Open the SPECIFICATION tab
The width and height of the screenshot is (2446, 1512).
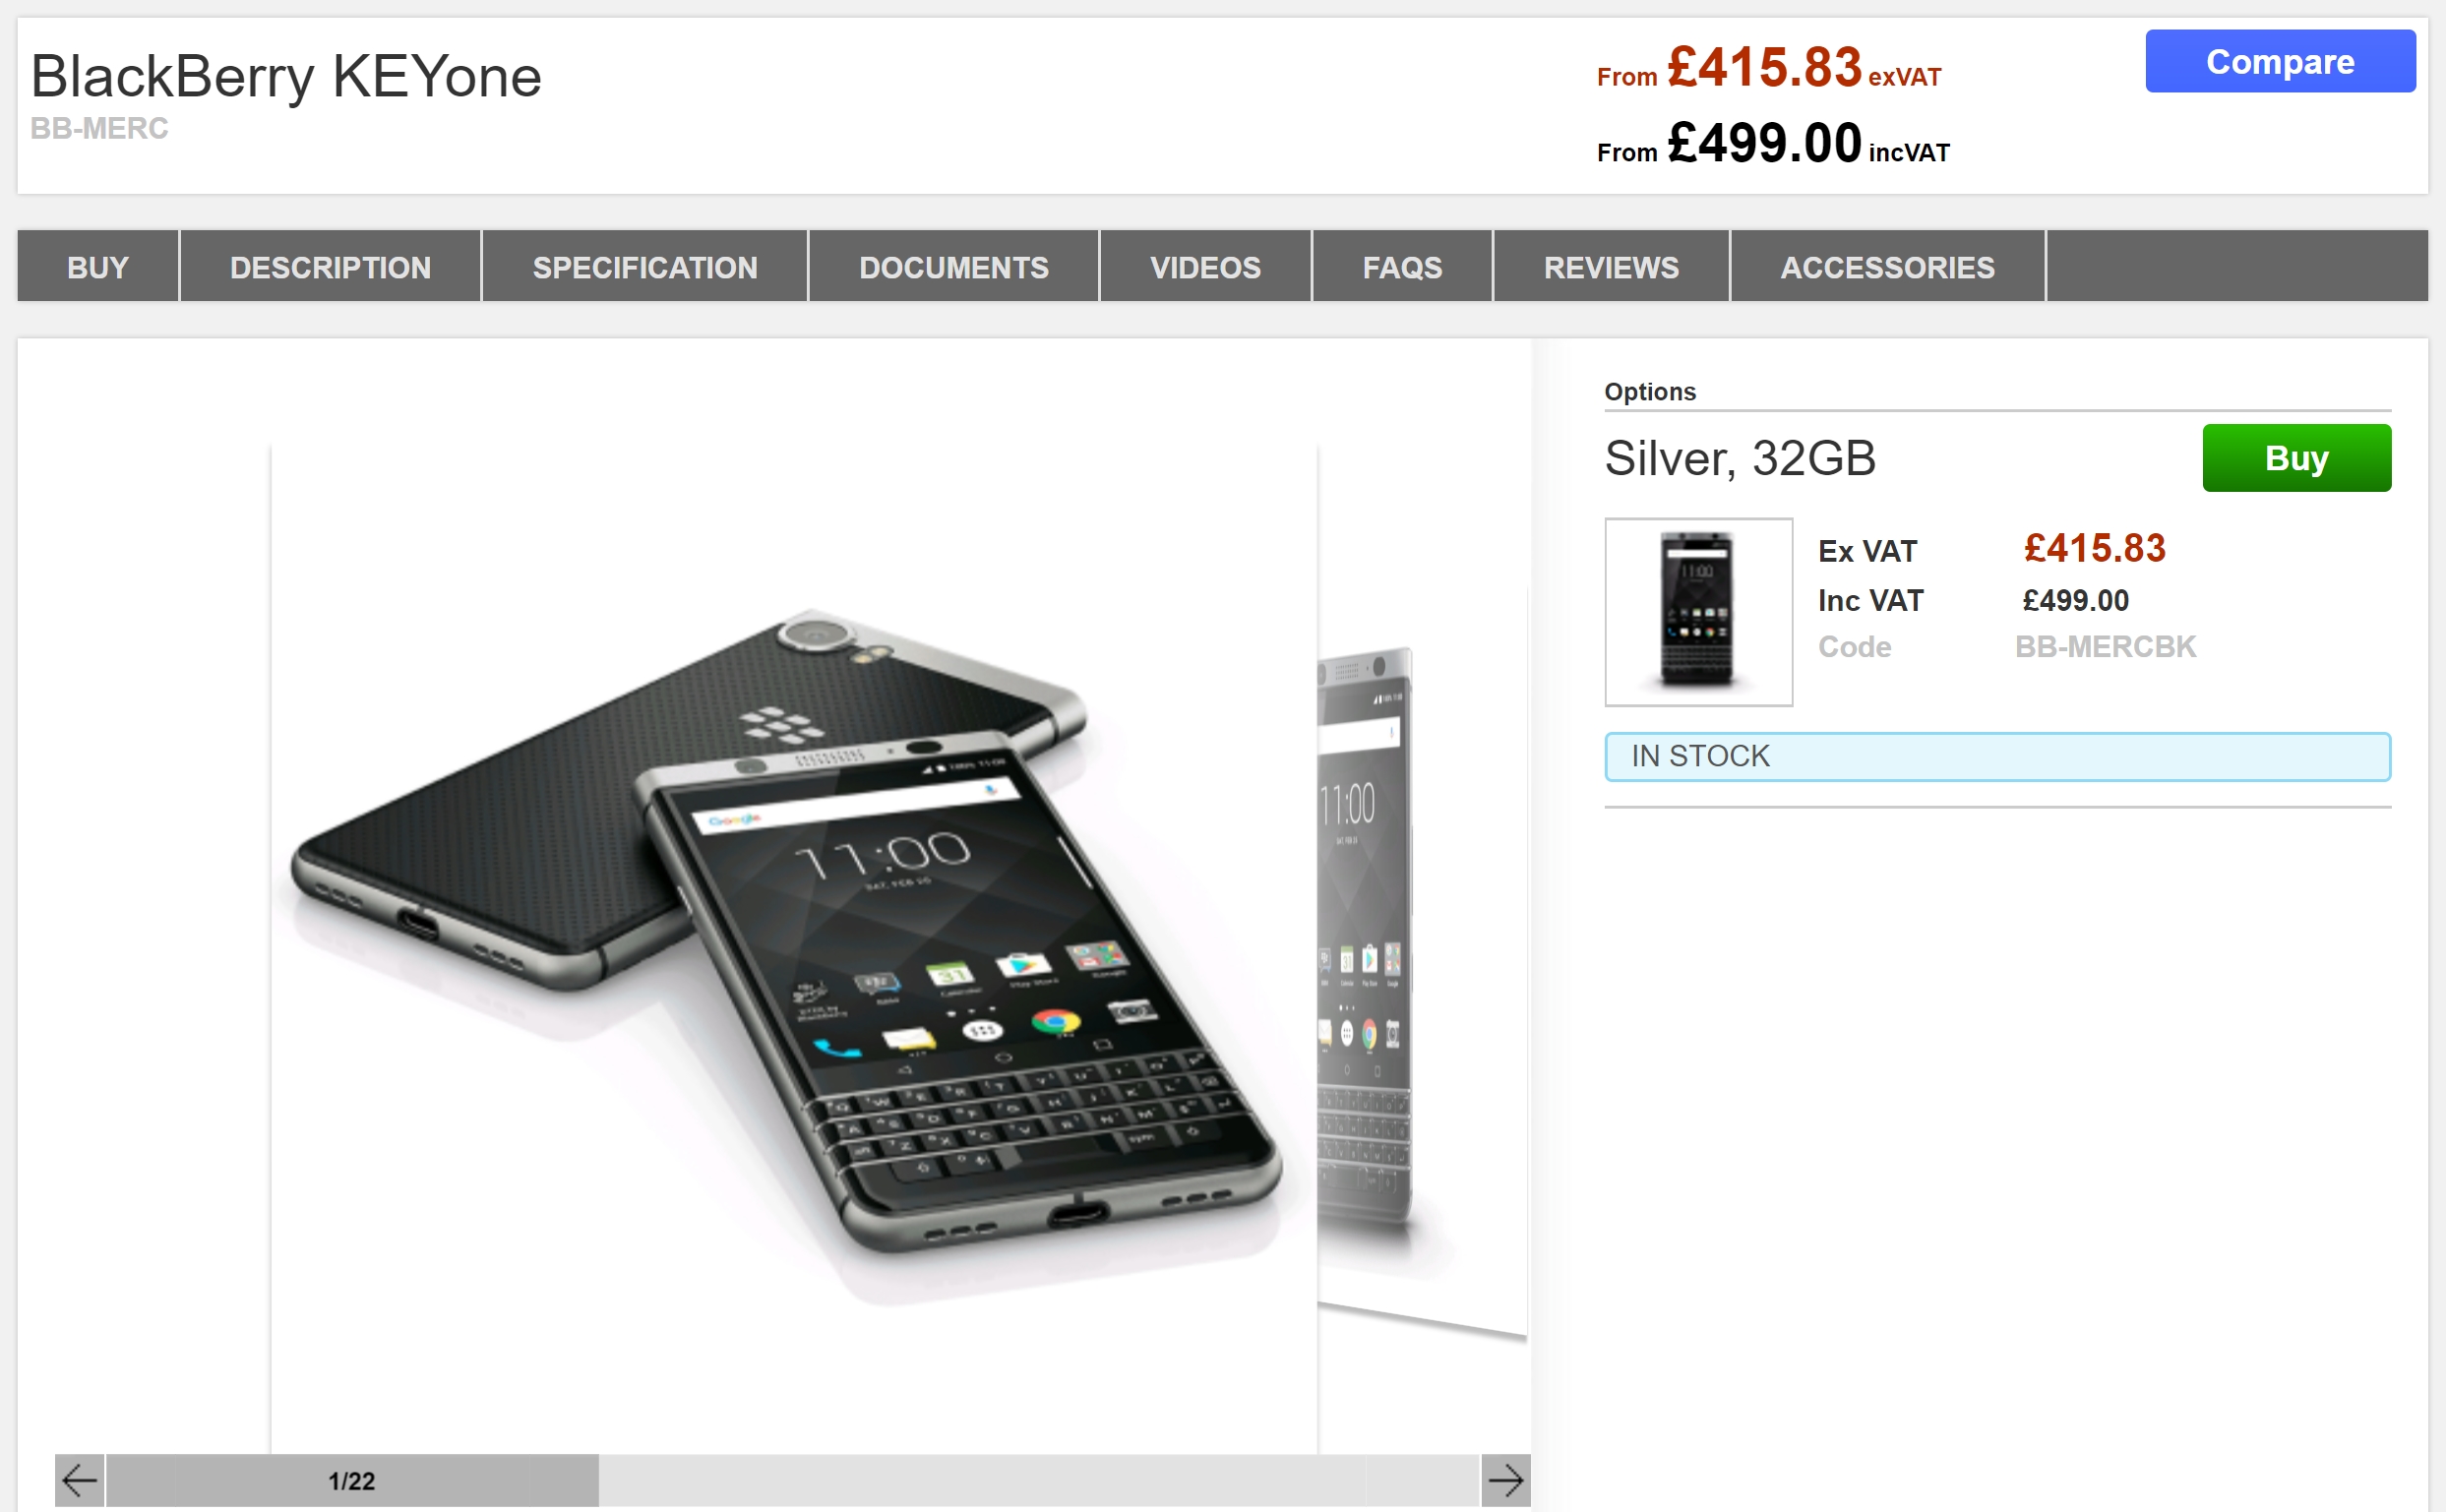[x=645, y=266]
